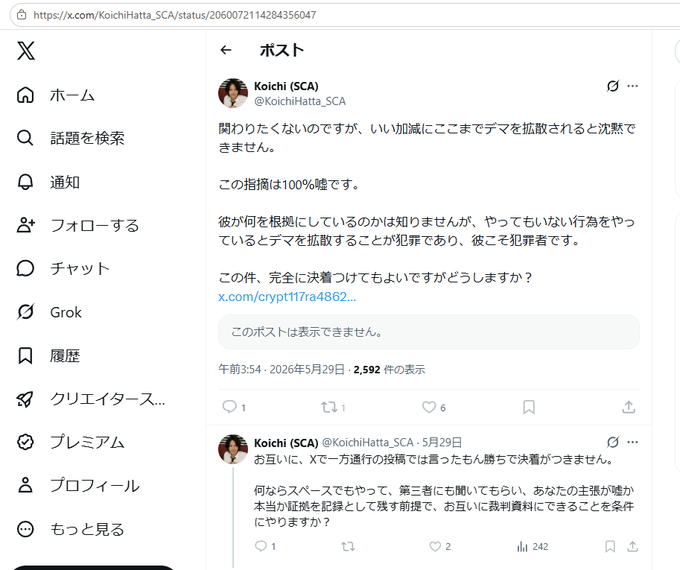Ask Grok about the reply post
This screenshot has width=680, height=570.
click(613, 442)
